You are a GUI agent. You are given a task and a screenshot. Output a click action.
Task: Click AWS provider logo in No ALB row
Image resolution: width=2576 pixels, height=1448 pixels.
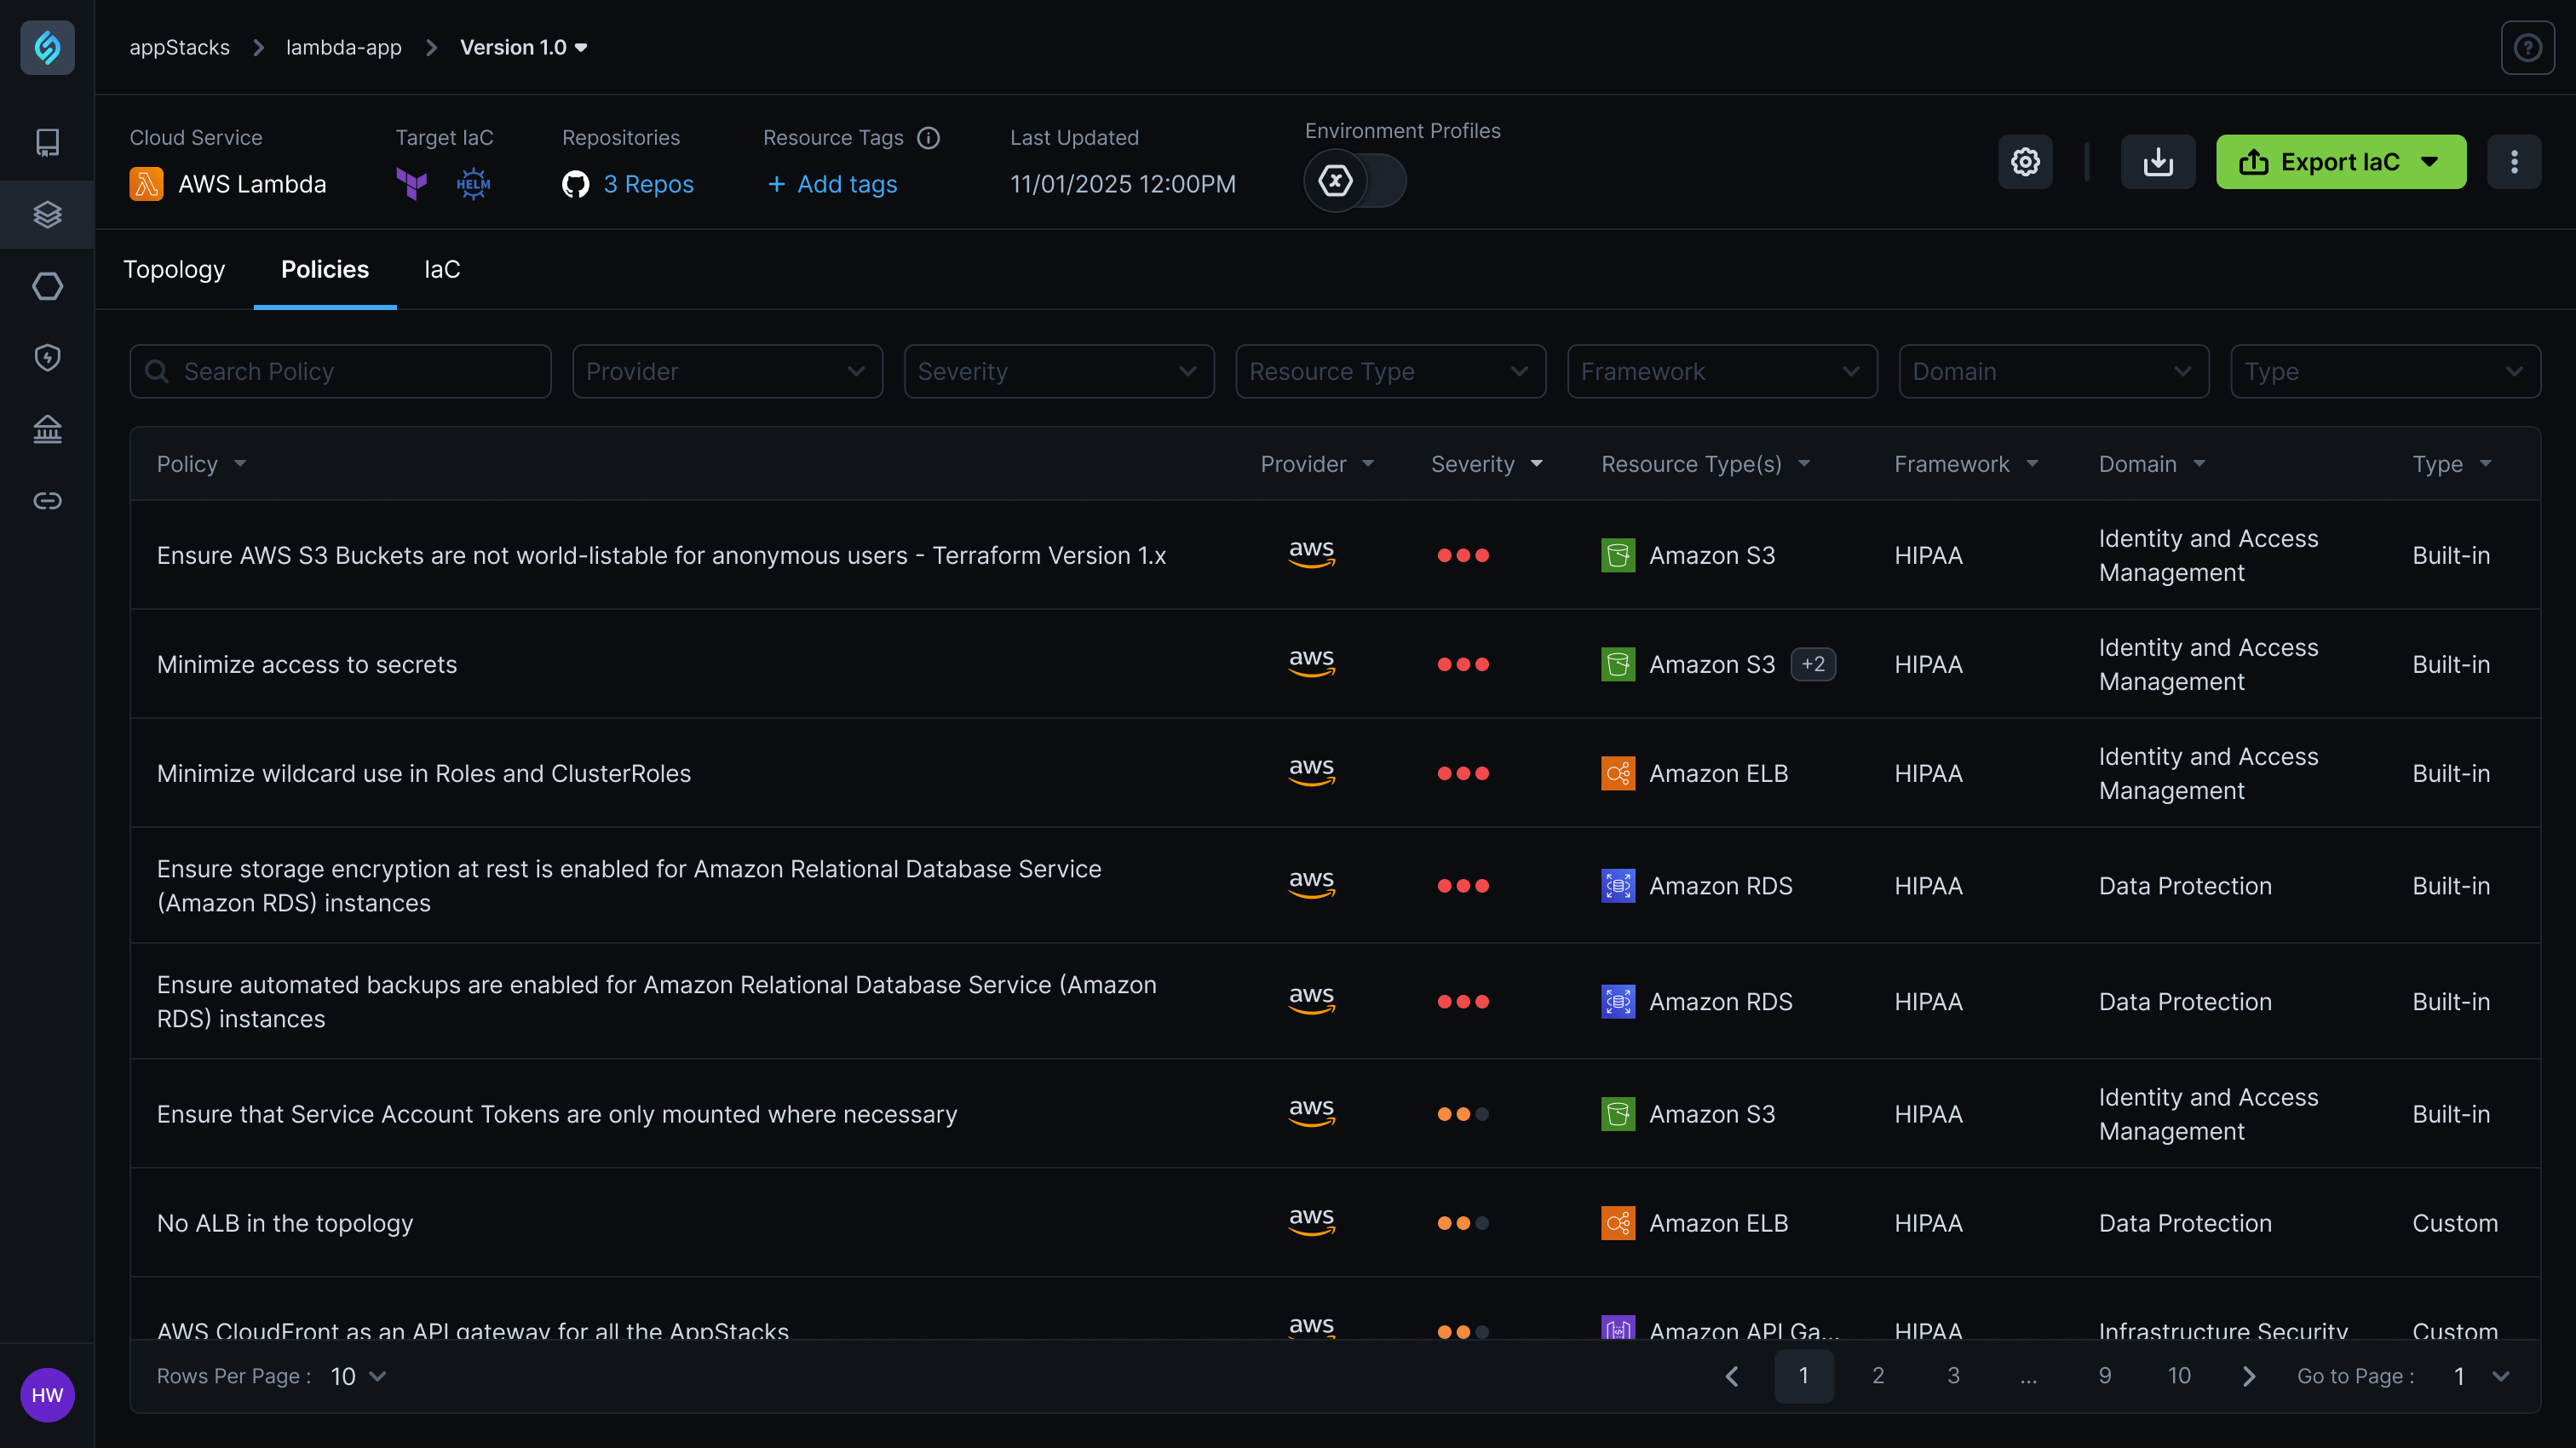tap(1312, 1221)
